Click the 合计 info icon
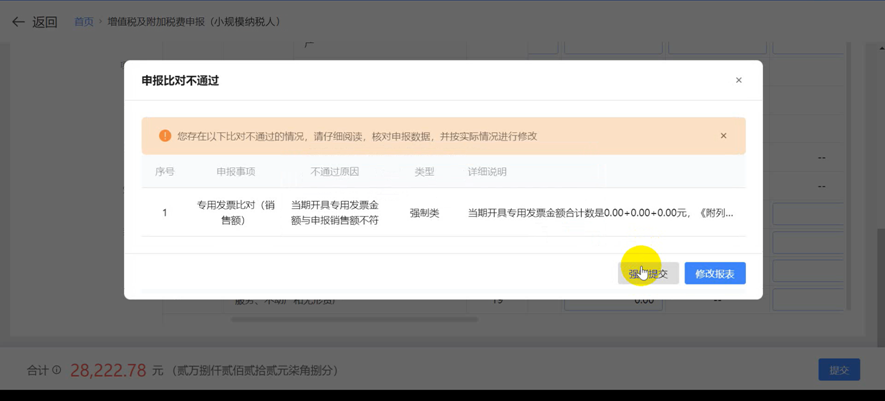 [x=57, y=370]
